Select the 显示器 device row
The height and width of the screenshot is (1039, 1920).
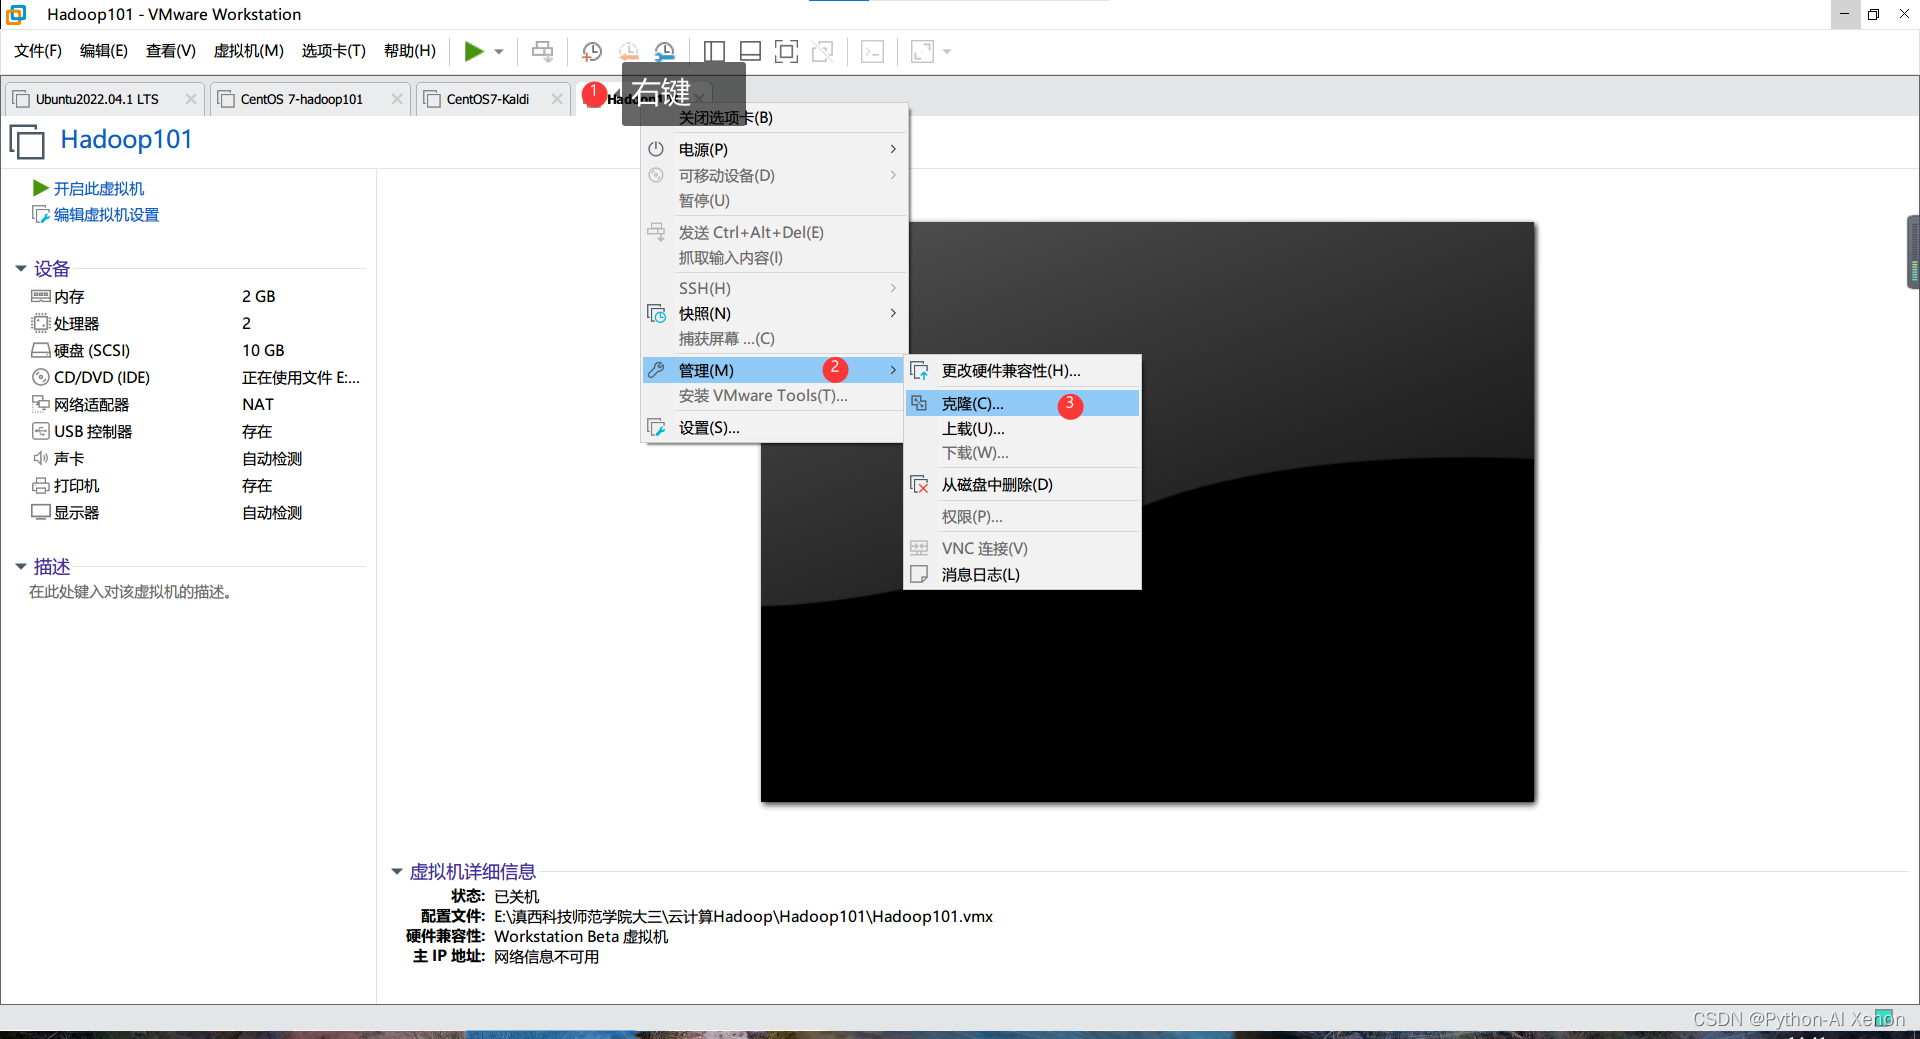click(x=195, y=512)
